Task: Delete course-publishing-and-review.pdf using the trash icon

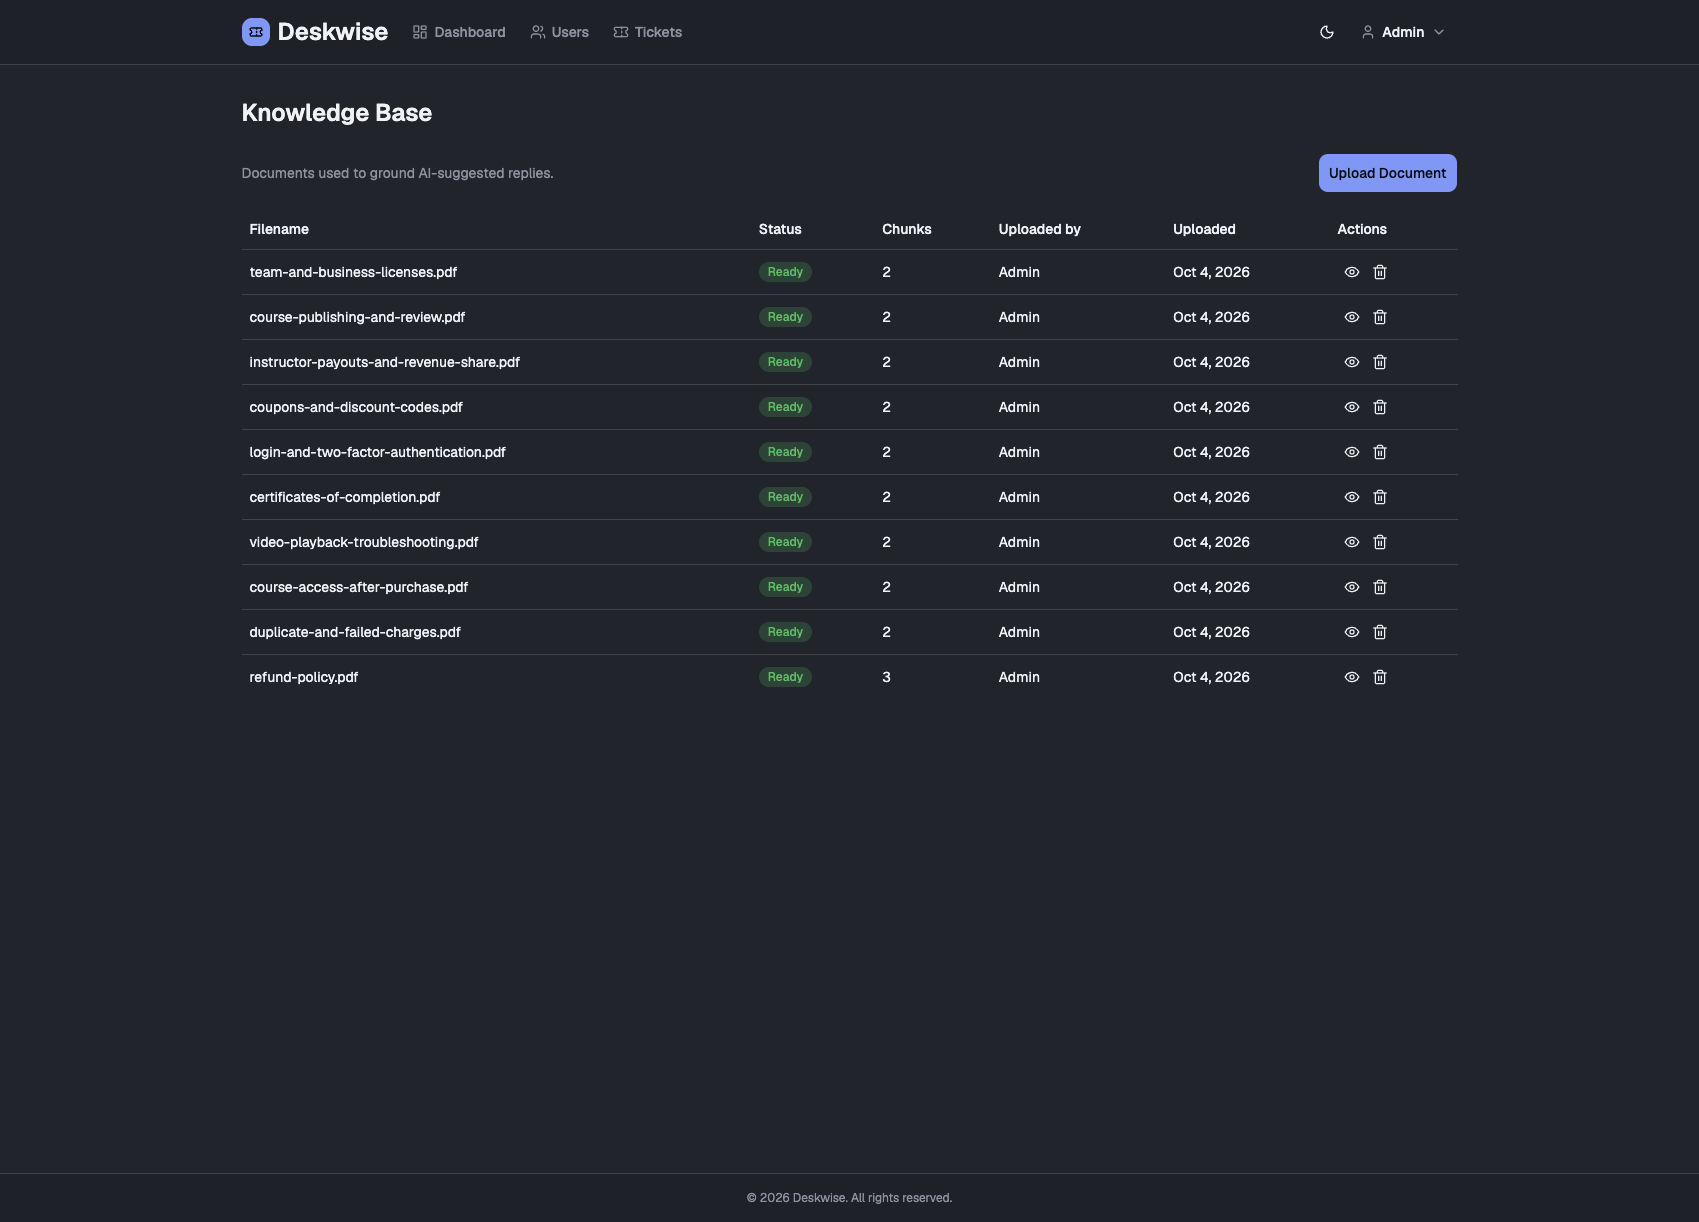Action: (x=1380, y=317)
